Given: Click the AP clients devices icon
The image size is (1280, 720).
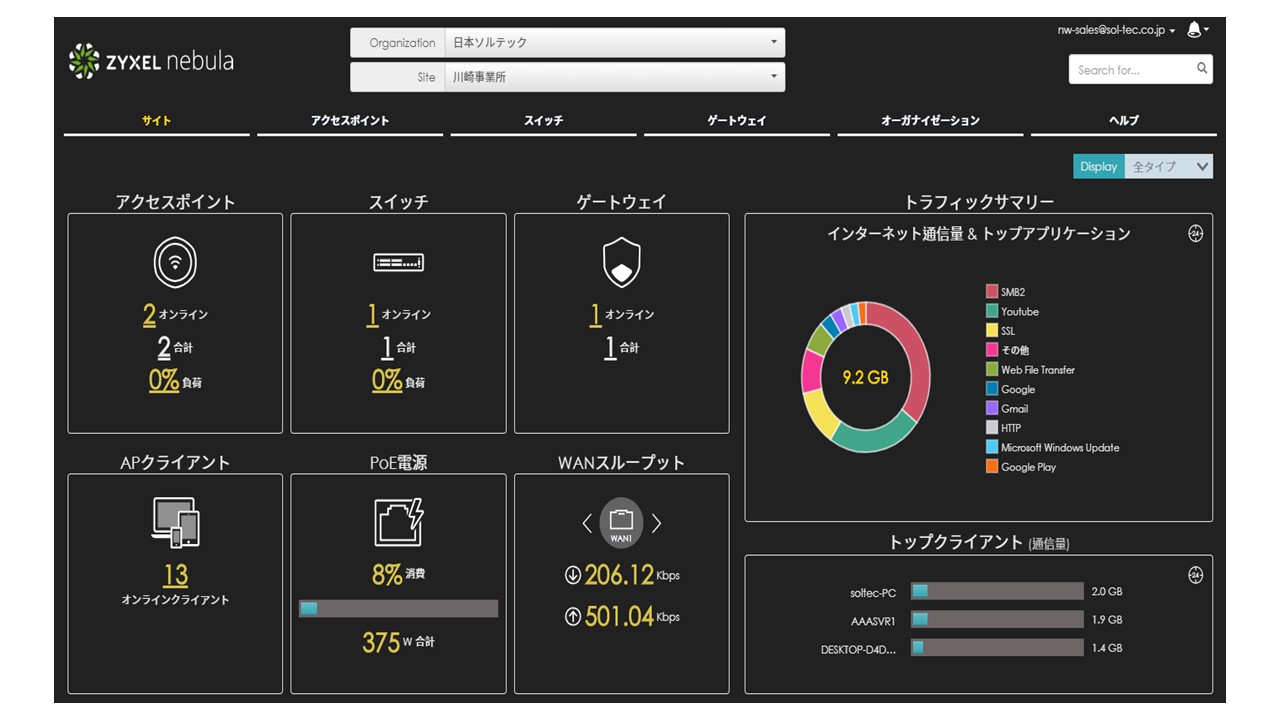Looking at the screenshot, I should point(175,523).
